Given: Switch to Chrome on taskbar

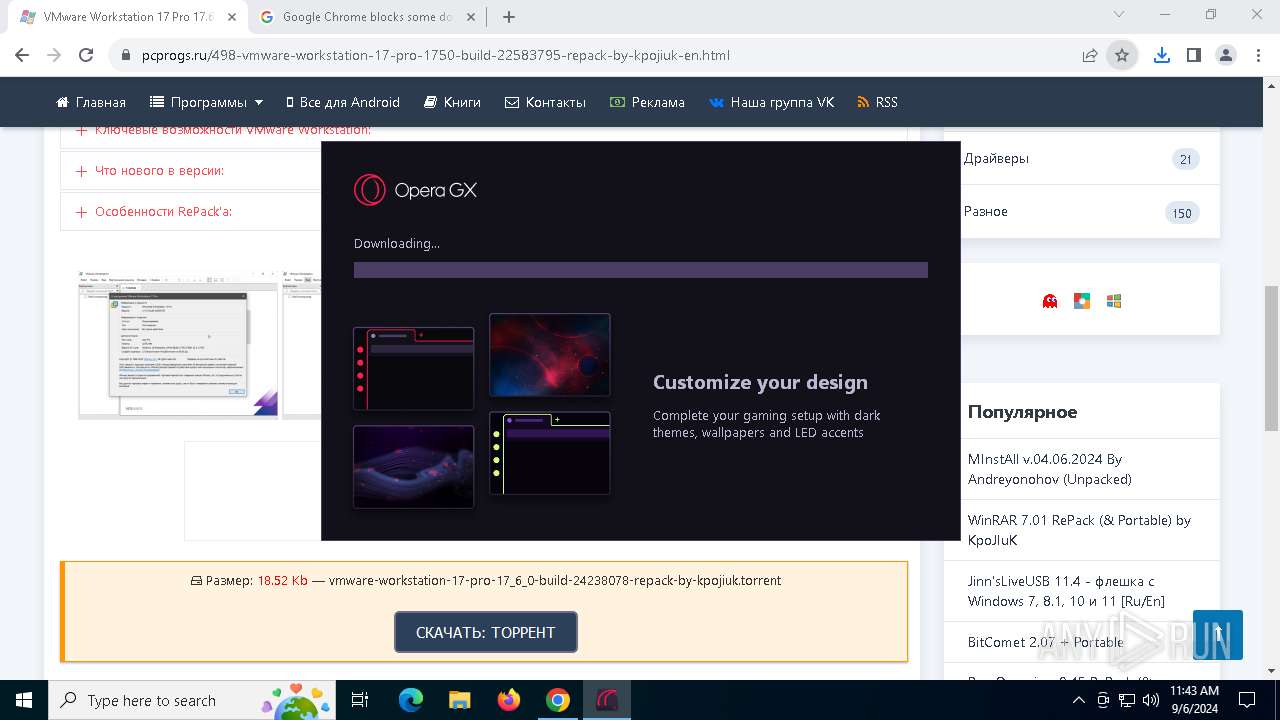Looking at the screenshot, I should tap(558, 700).
